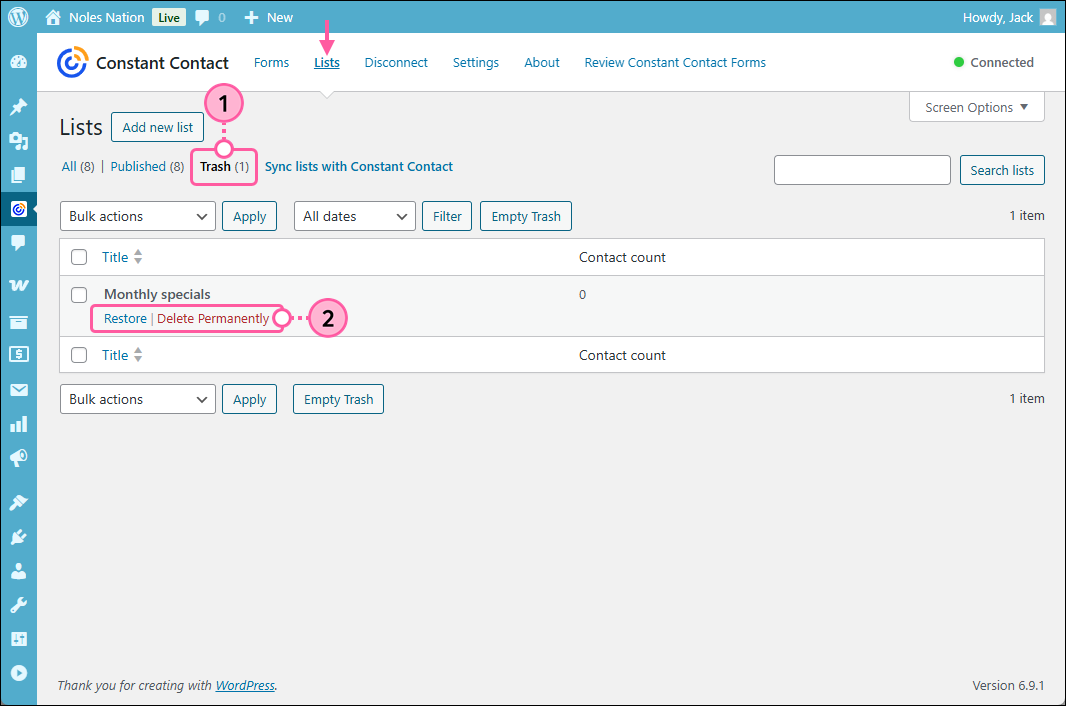Image resolution: width=1066 pixels, height=706 pixels.
Task: Restore the Monthly specials list
Action: coord(124,318)
